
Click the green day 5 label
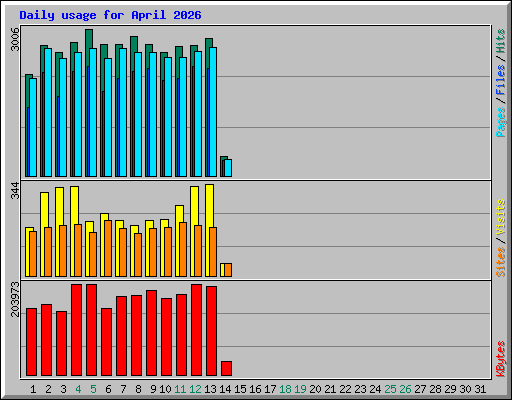click(x=93, y=389)
